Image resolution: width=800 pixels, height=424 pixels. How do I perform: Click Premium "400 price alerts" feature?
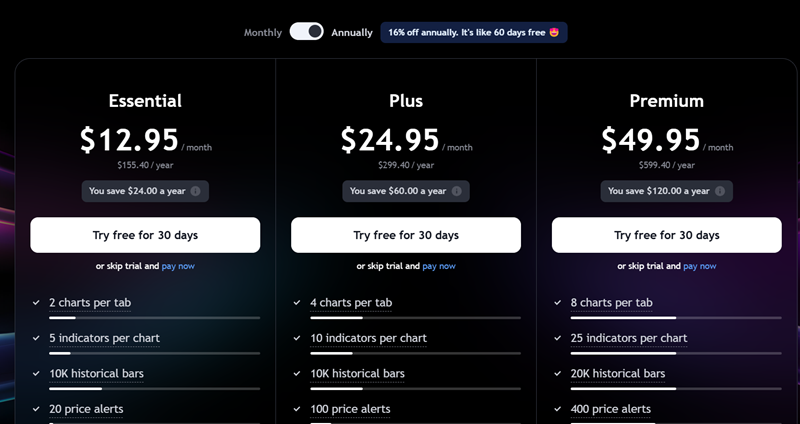[611, 409]
